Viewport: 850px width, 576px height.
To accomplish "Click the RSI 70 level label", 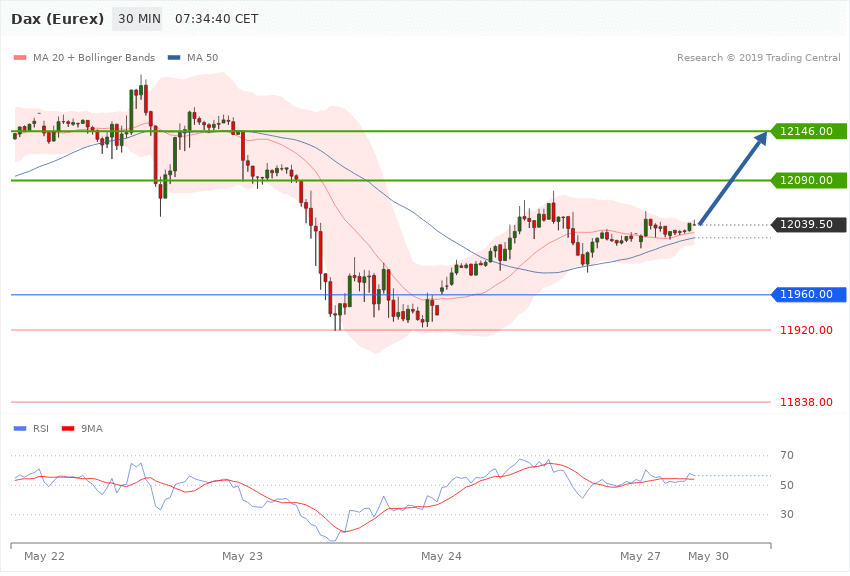I will pyautogui.click(x=787, y=455).
